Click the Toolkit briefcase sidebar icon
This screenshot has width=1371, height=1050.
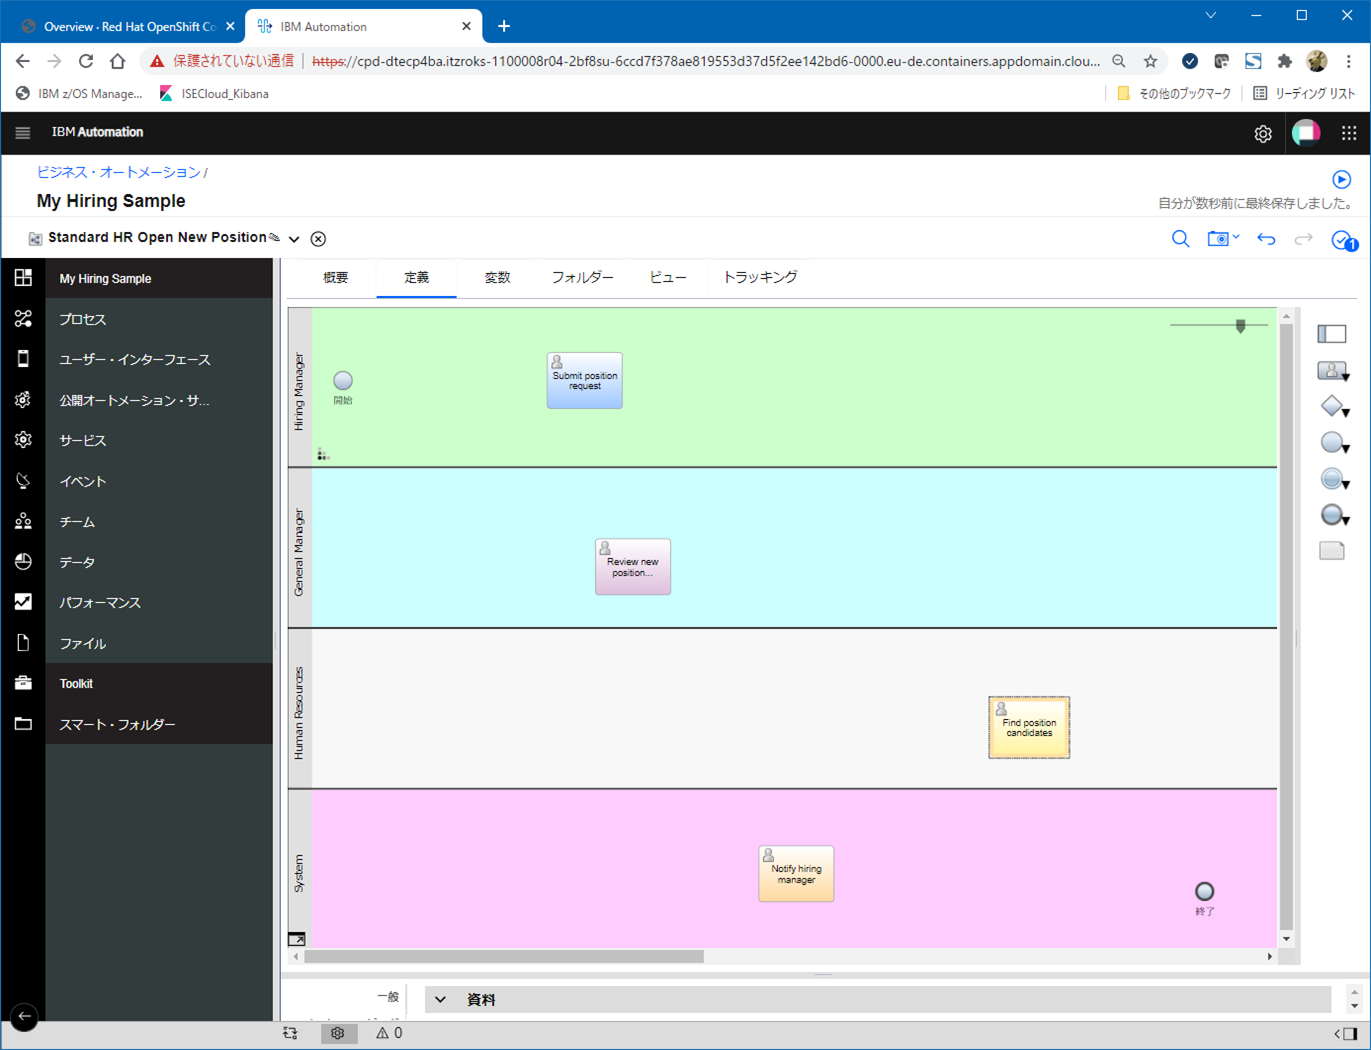pyautogui.click(x=23, y=683)
